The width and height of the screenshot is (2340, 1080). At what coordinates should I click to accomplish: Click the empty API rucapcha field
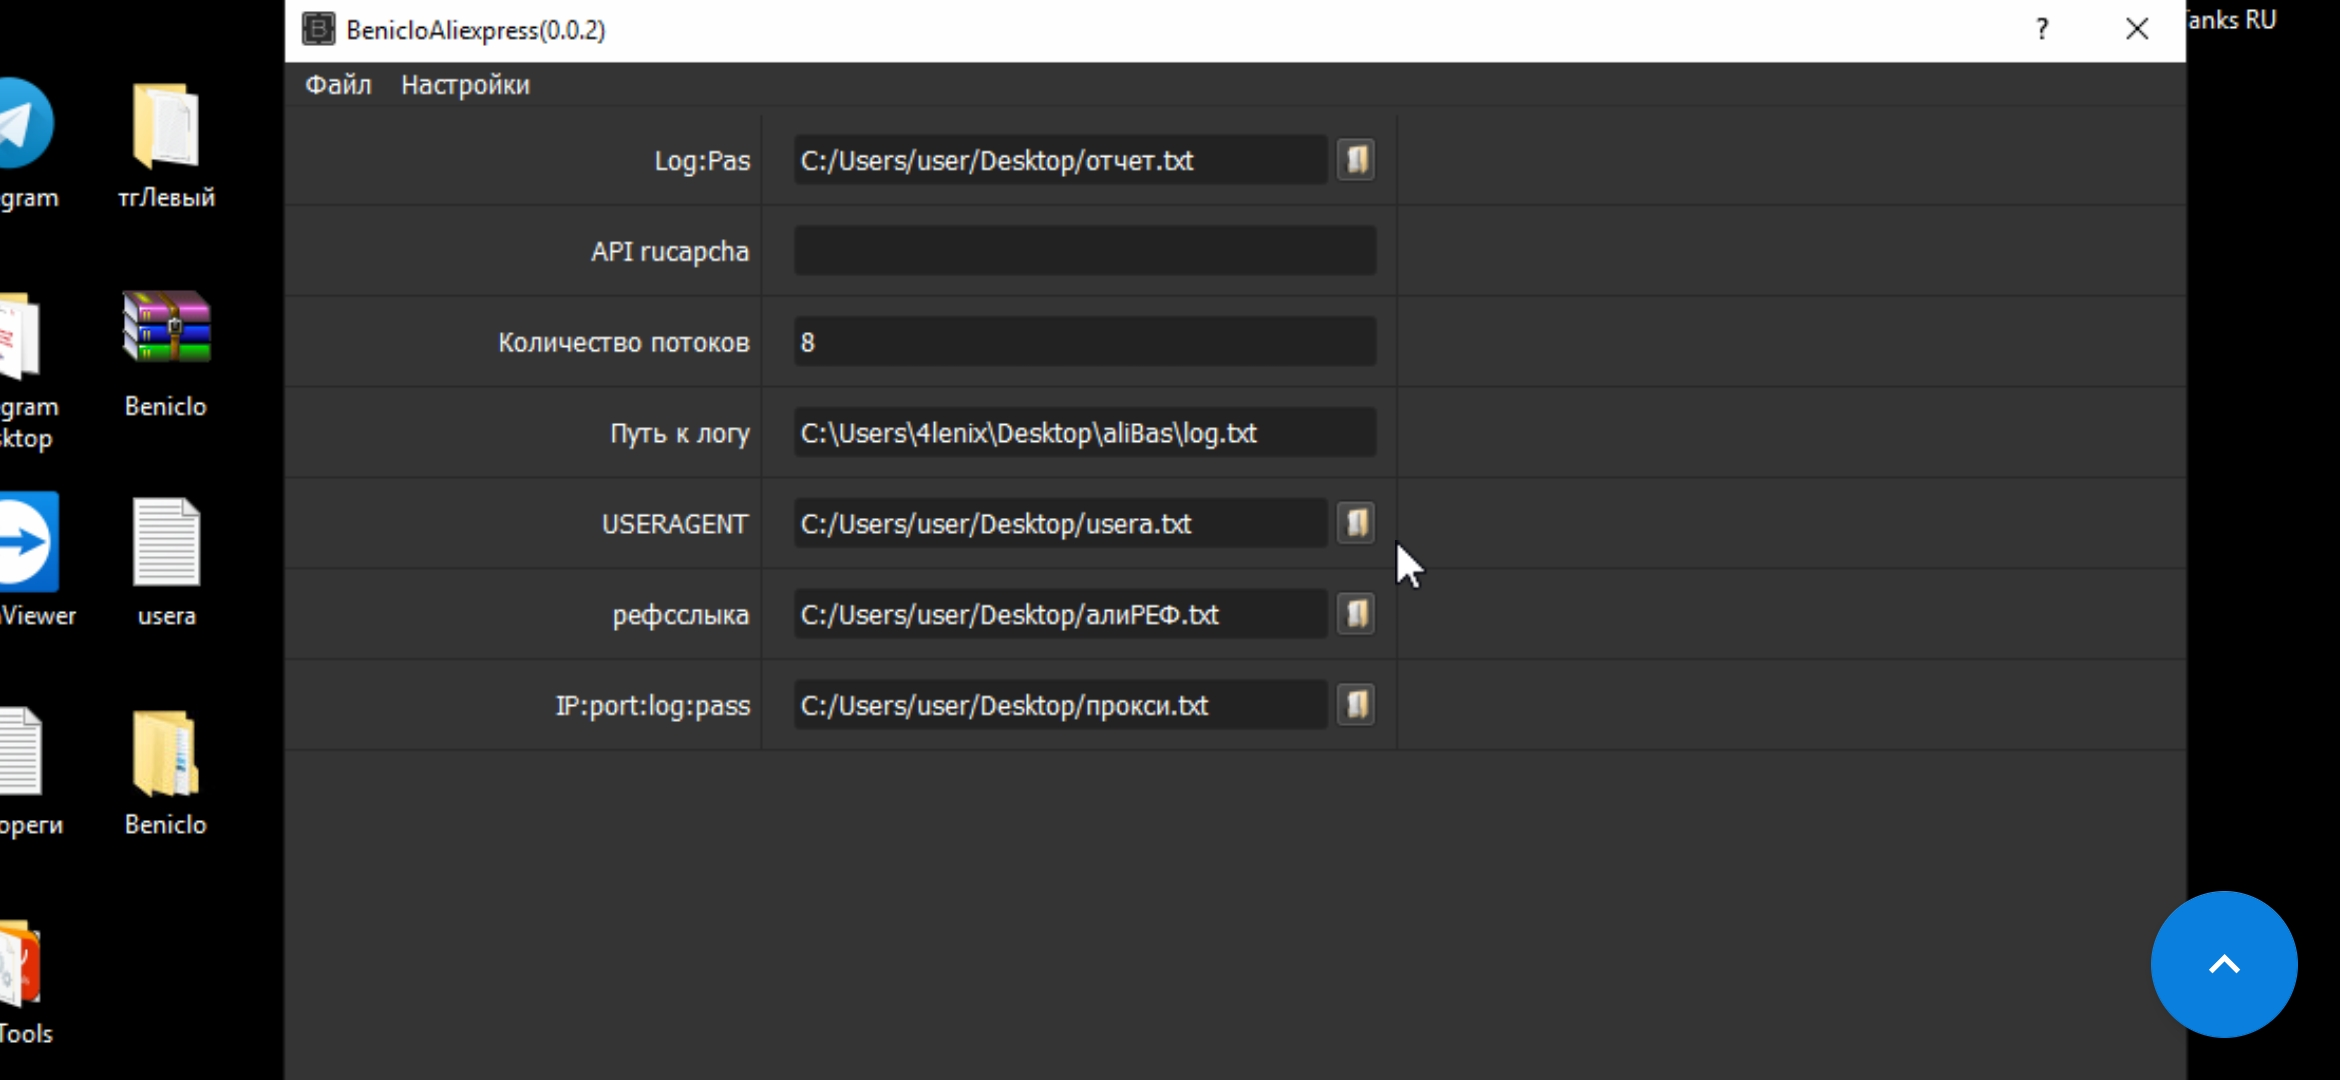(1085, 251)
